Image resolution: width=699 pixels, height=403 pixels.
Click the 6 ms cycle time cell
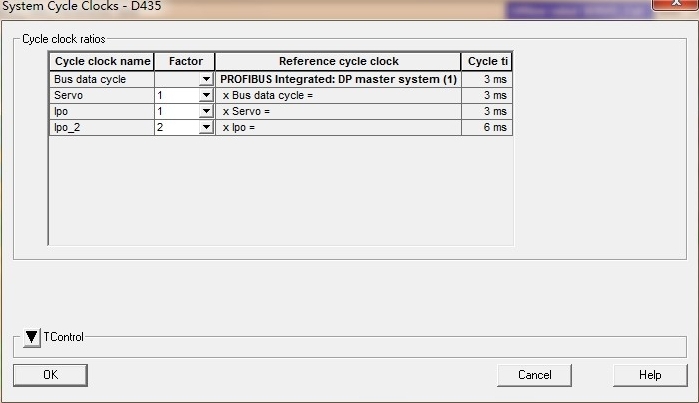pyautogui.click(x=487, y=127)
